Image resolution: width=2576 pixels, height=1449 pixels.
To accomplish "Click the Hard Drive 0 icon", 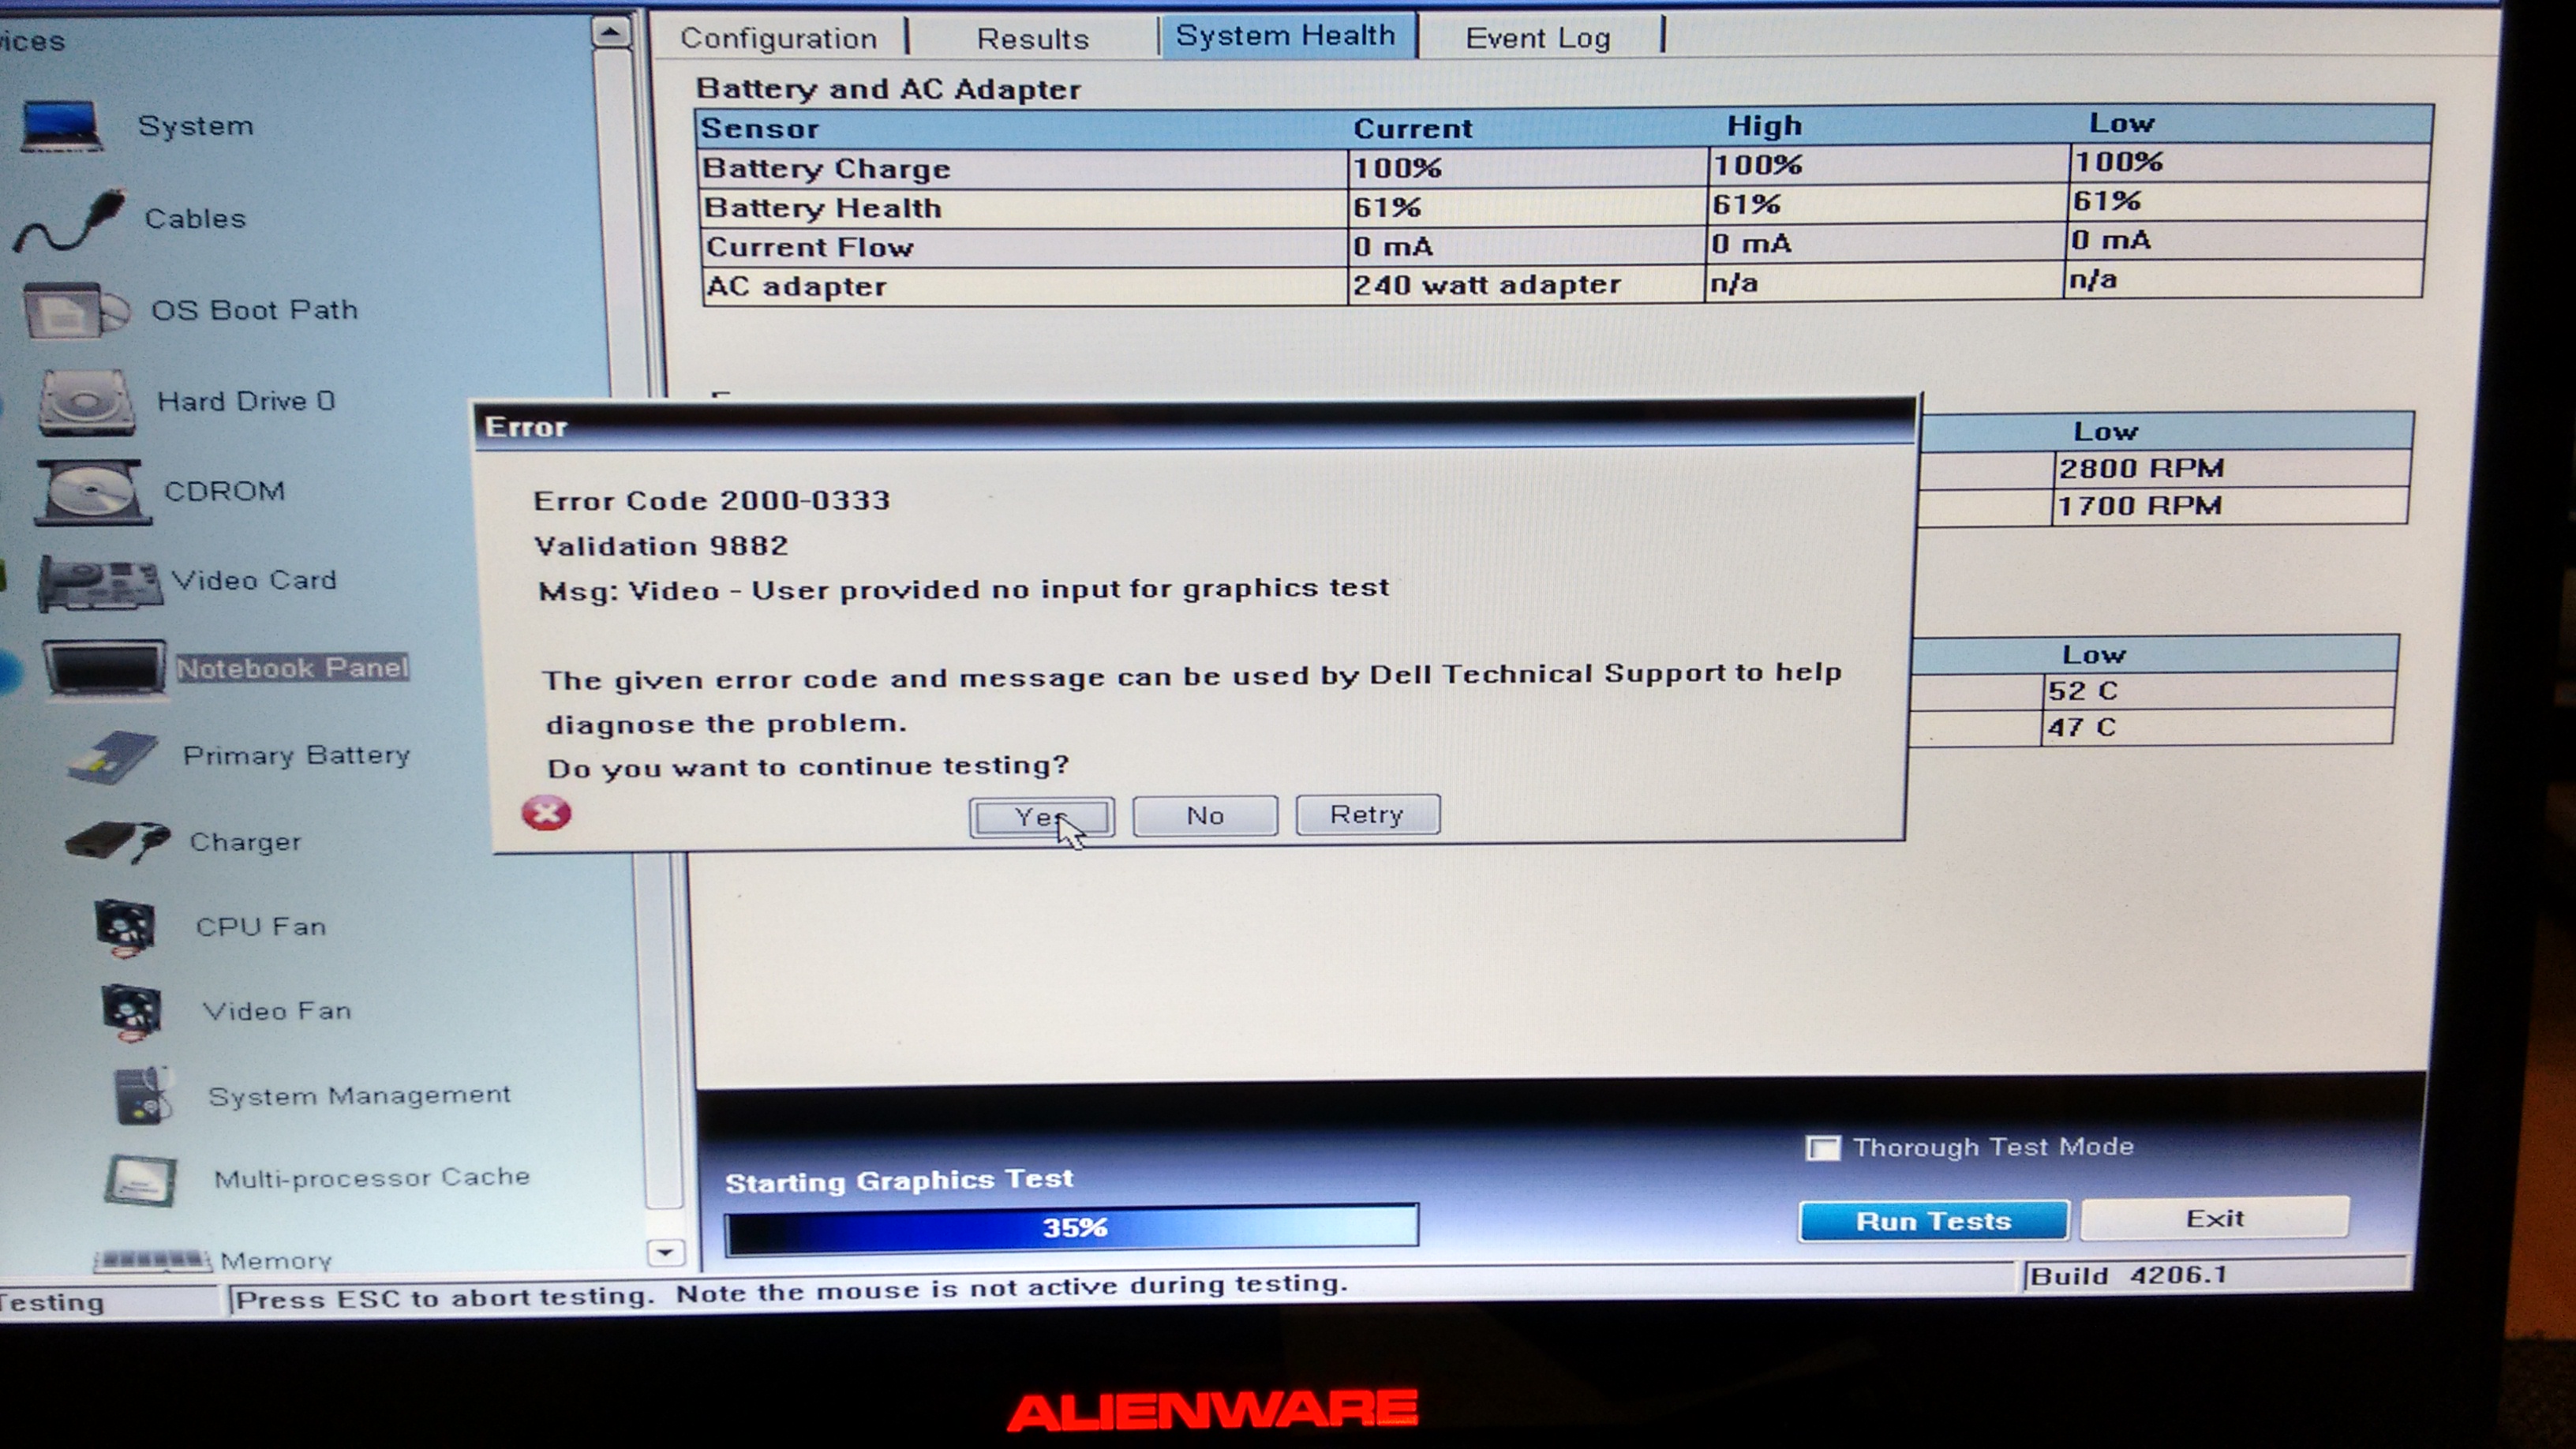I will pyautogui.click(x=86, y=403).
